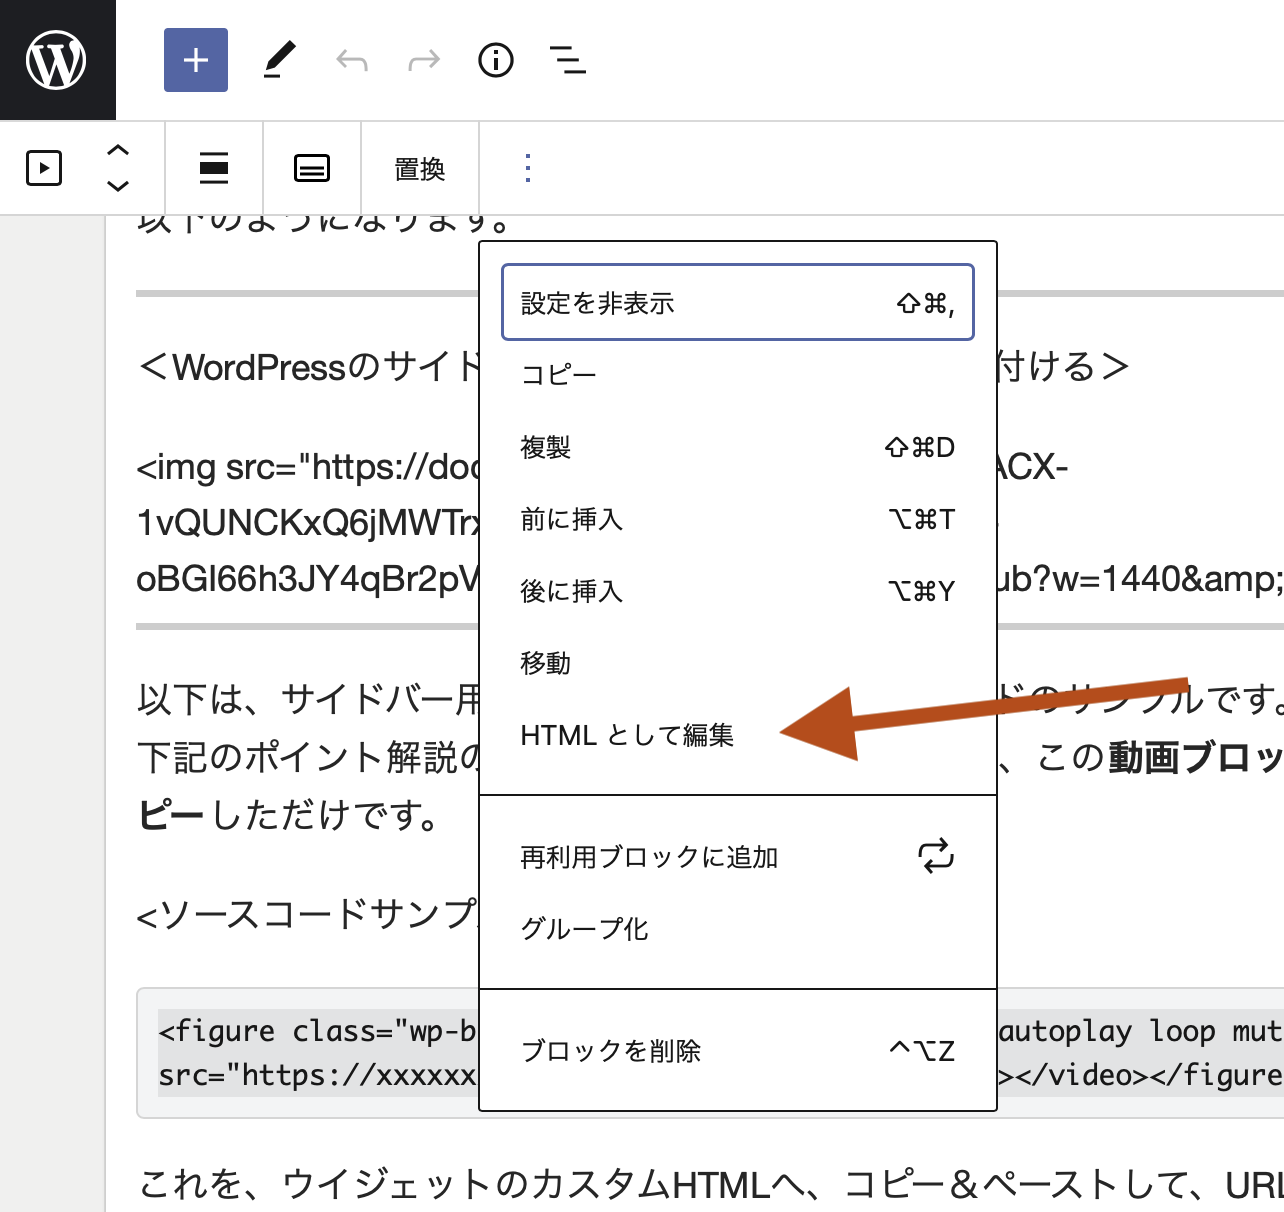Select 設定を非表示 to hide settings
Image resolution: width=1284 pixels, height=1212 pixels.
tap(737, 302)
